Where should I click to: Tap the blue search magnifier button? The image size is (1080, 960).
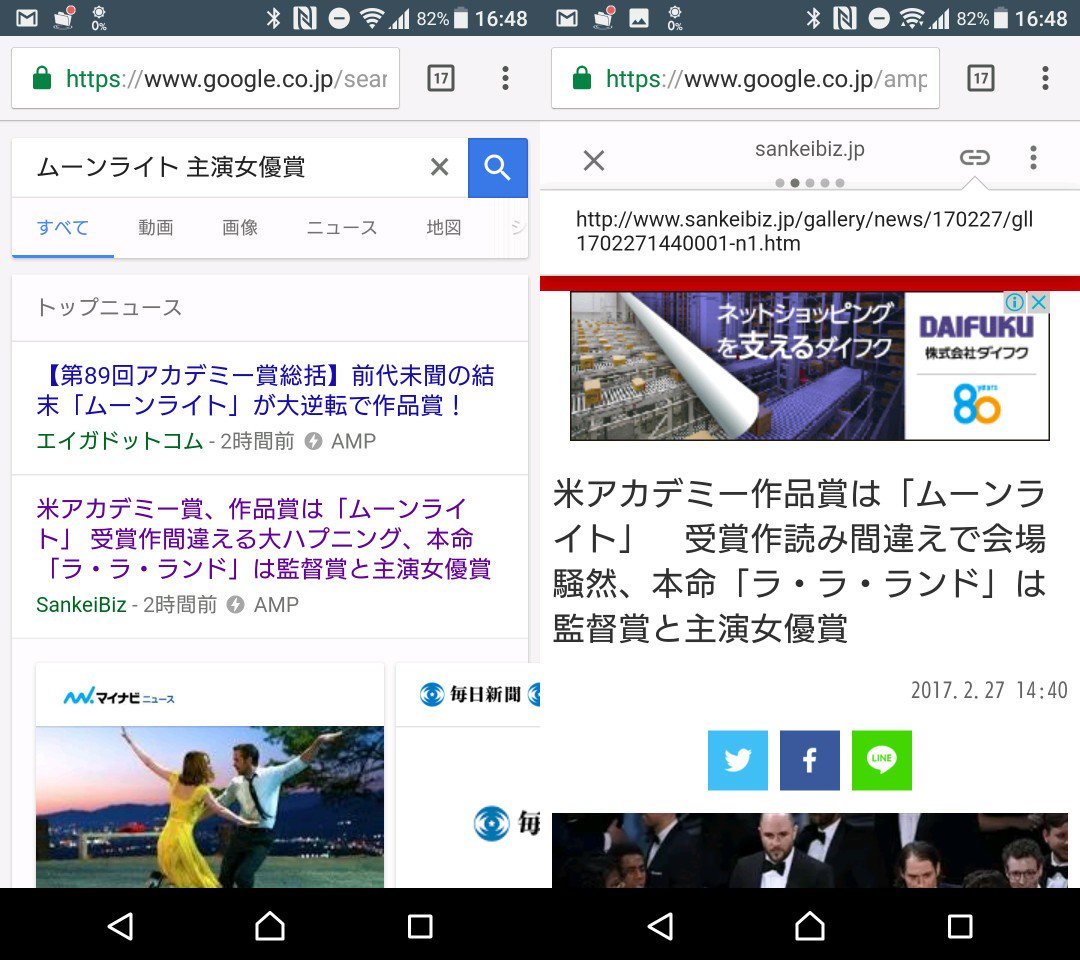[x=497, y=167]
